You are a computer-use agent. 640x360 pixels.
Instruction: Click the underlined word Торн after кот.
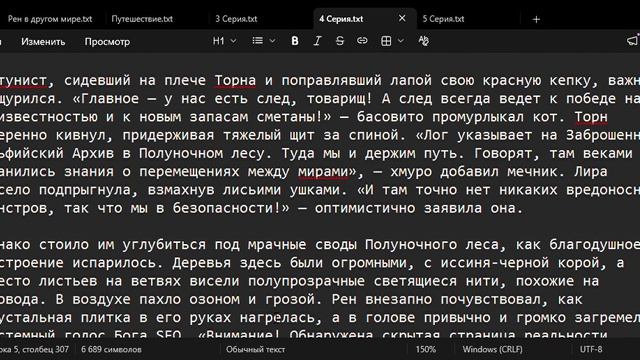pos(591,117)
